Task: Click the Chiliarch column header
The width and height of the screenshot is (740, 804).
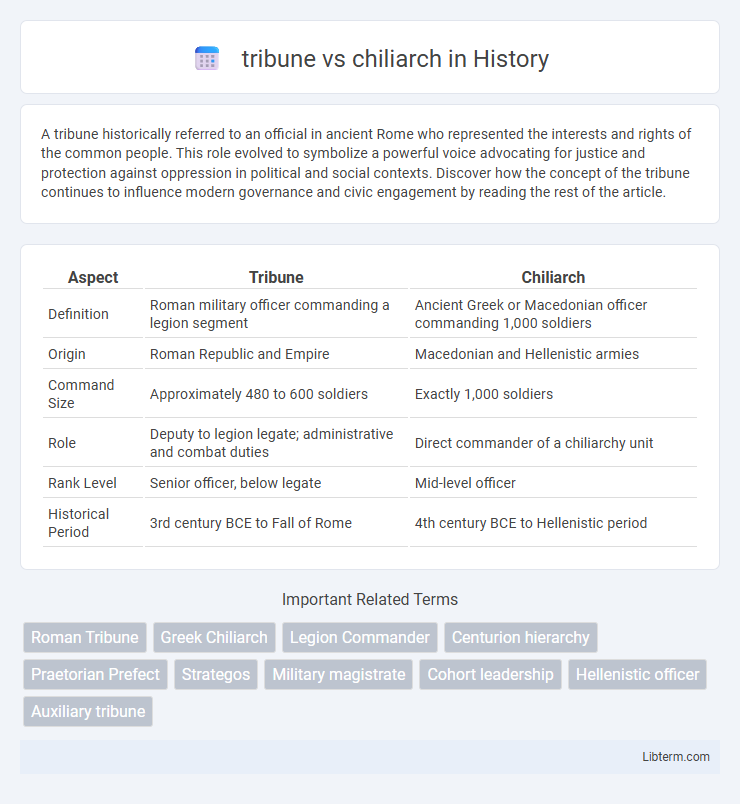Action: tap(553, 277)
